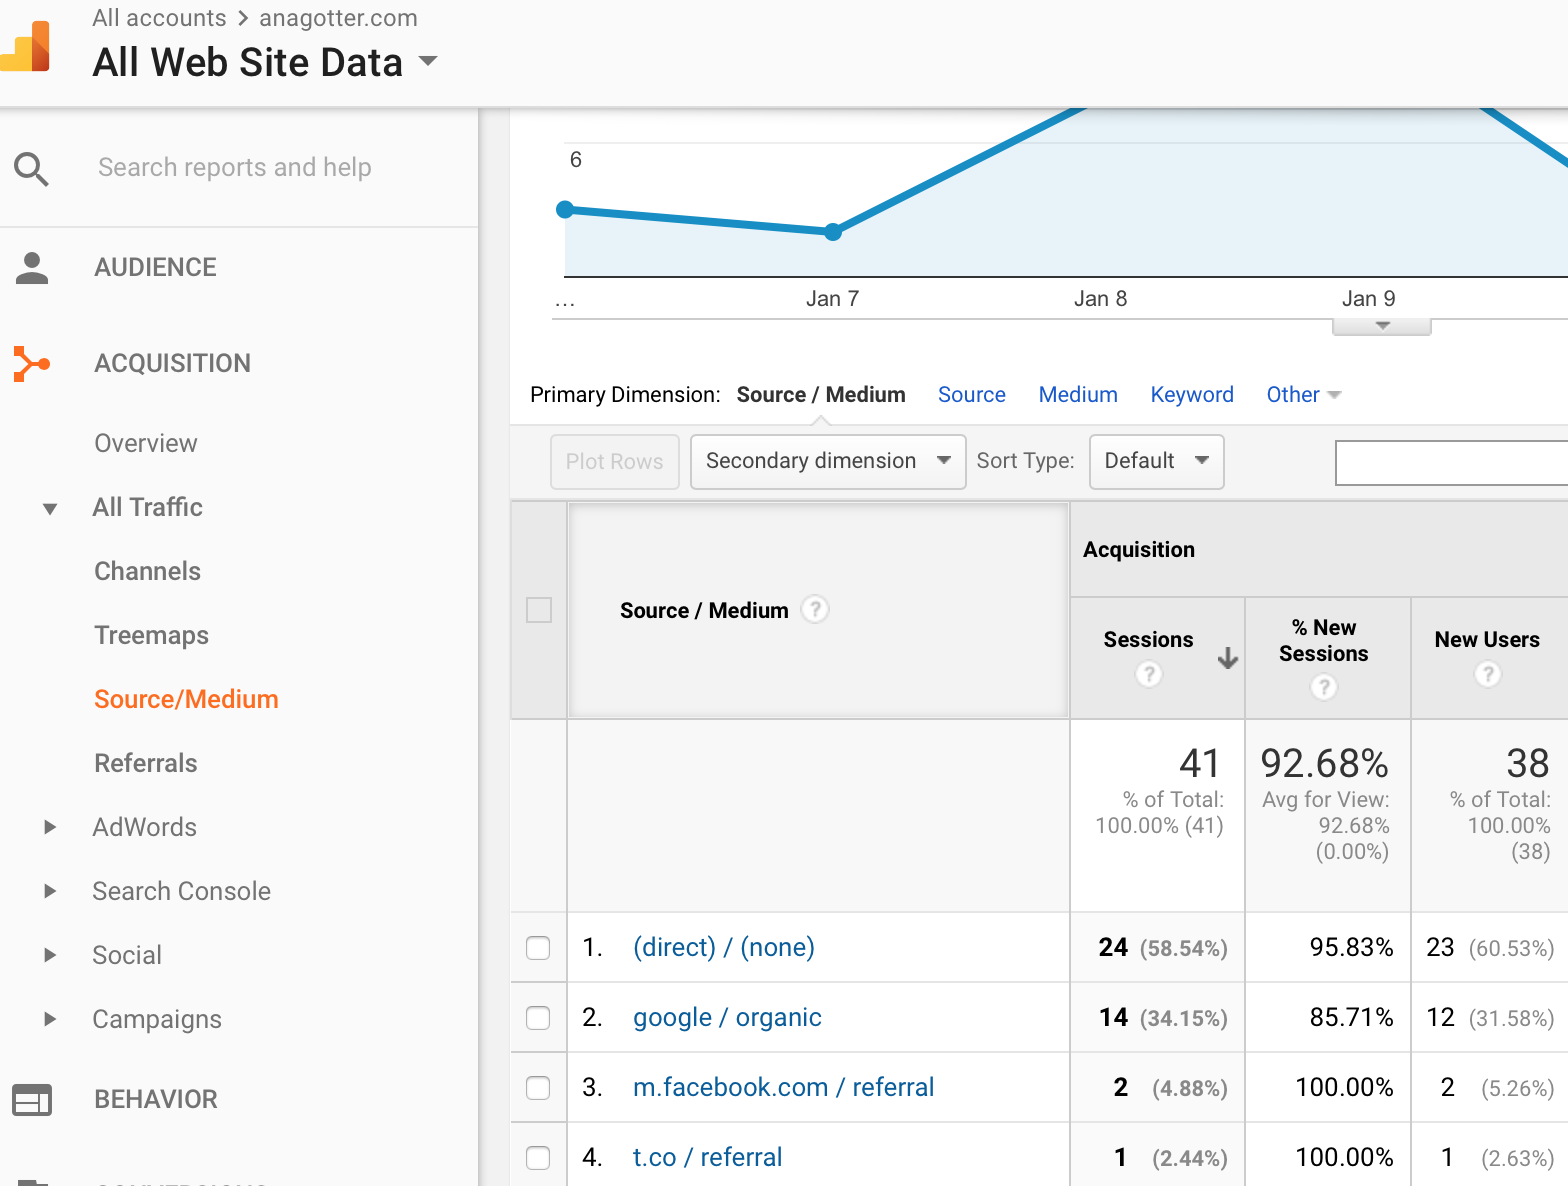
Task: Click the Acquisition branching icon
Action: click(31, 364)
